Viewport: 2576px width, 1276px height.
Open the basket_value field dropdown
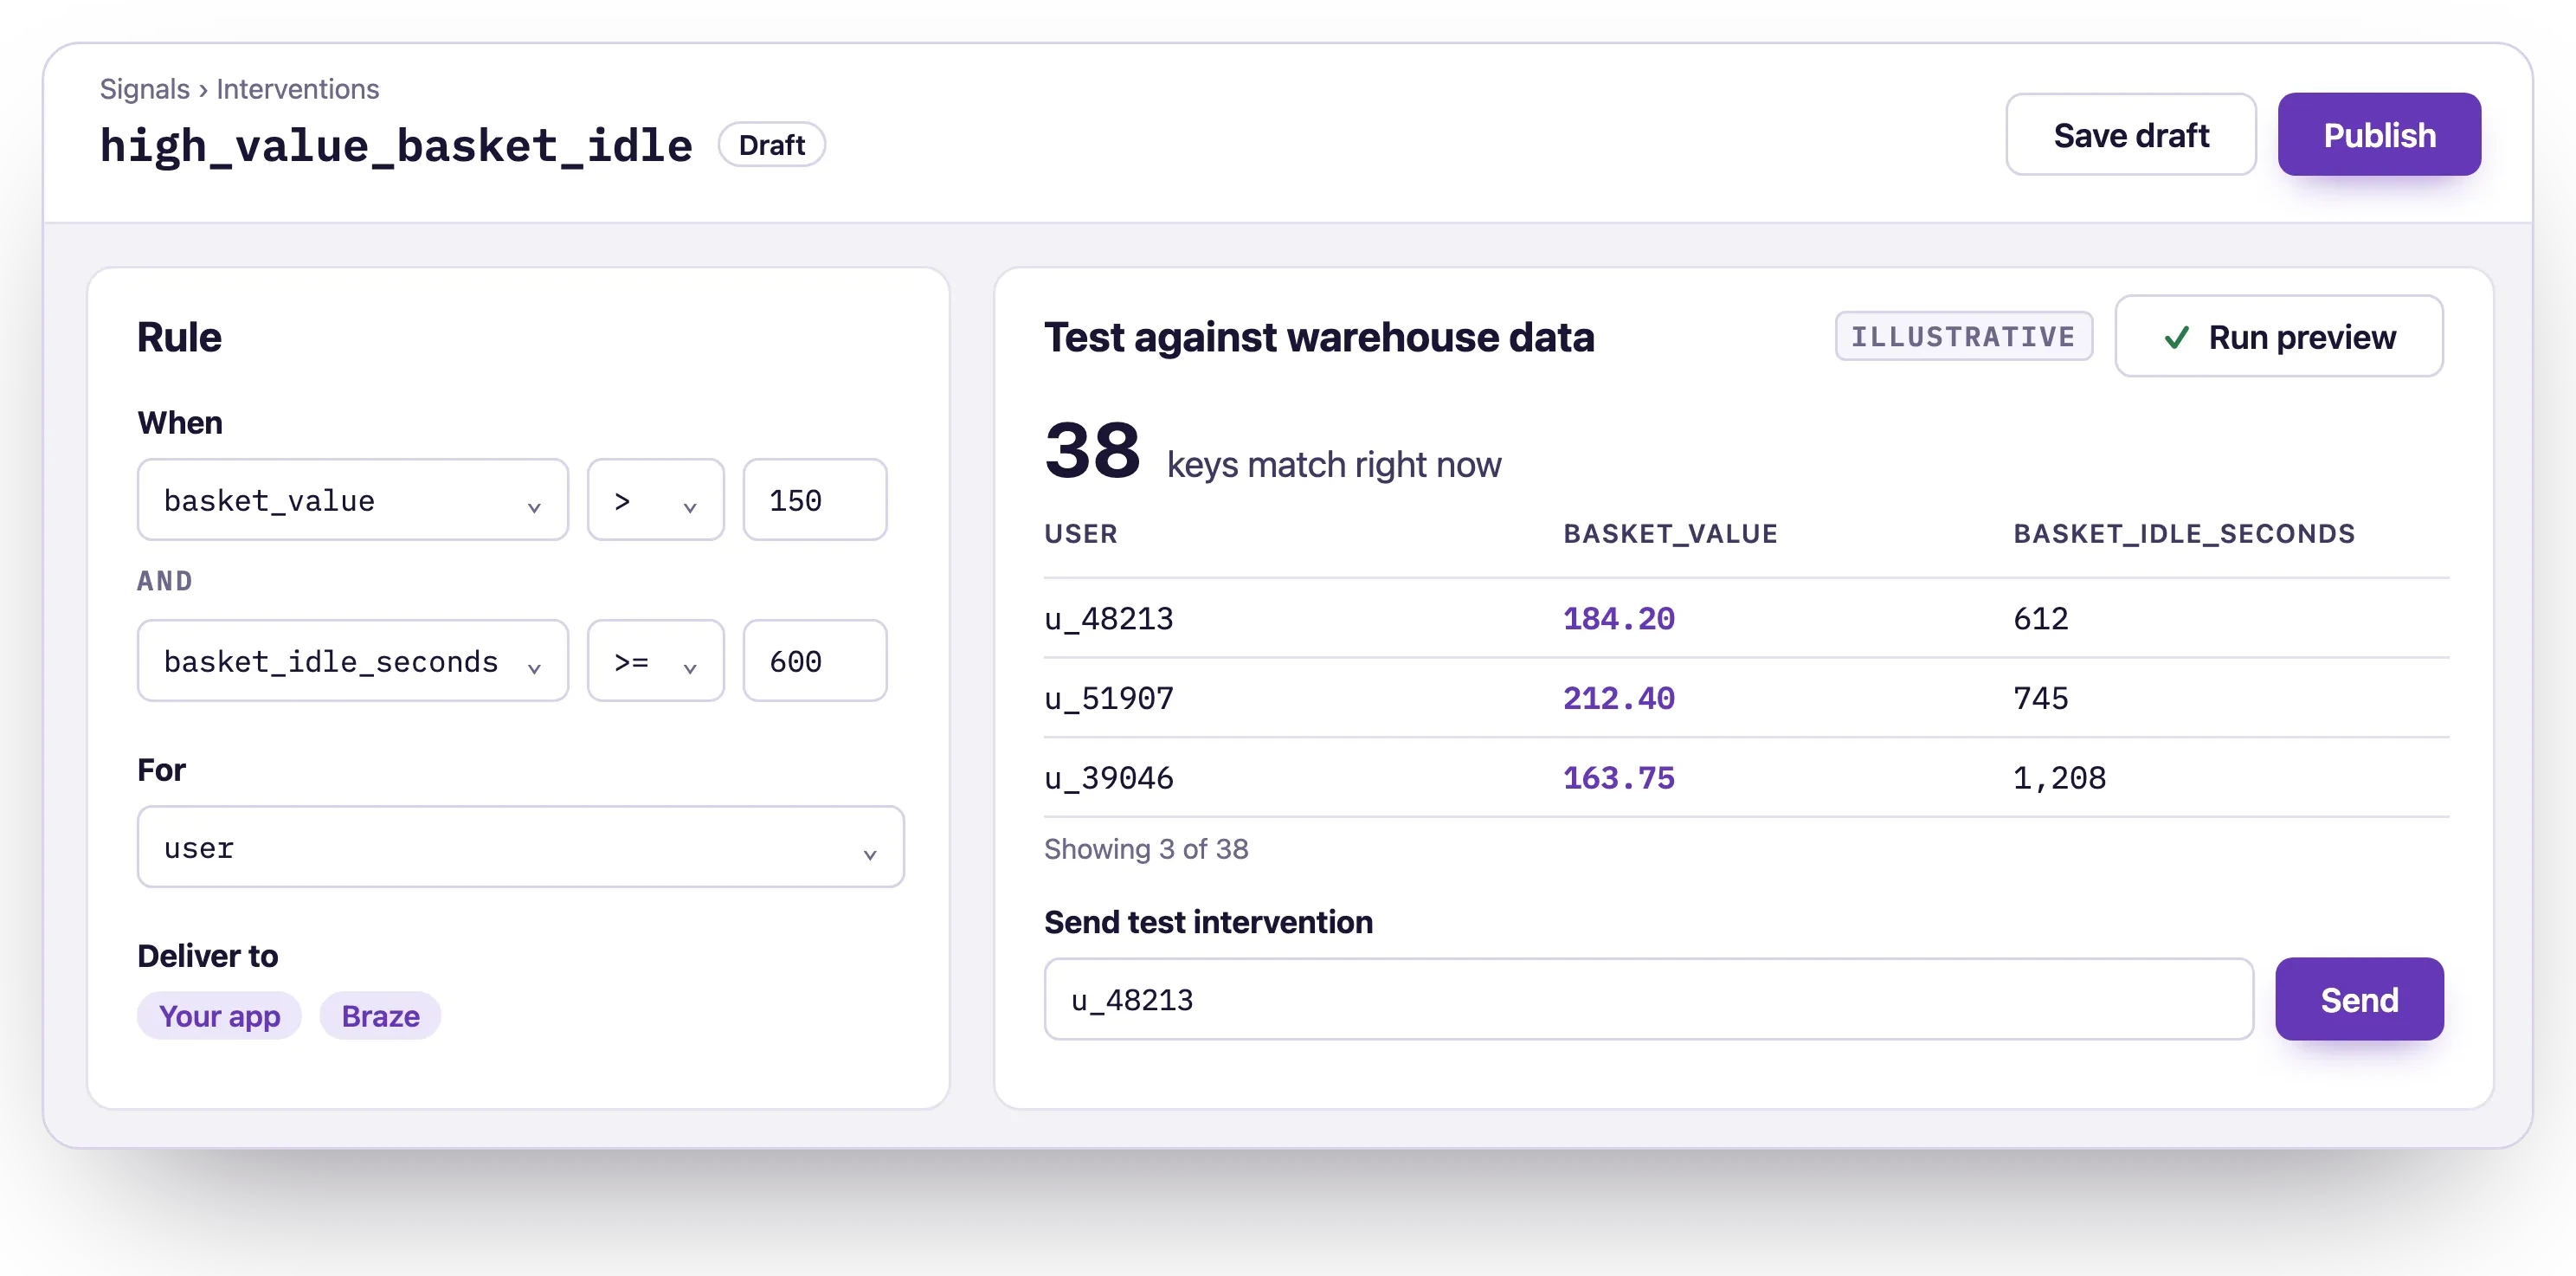pyautogui.click(x=353, y=500)
